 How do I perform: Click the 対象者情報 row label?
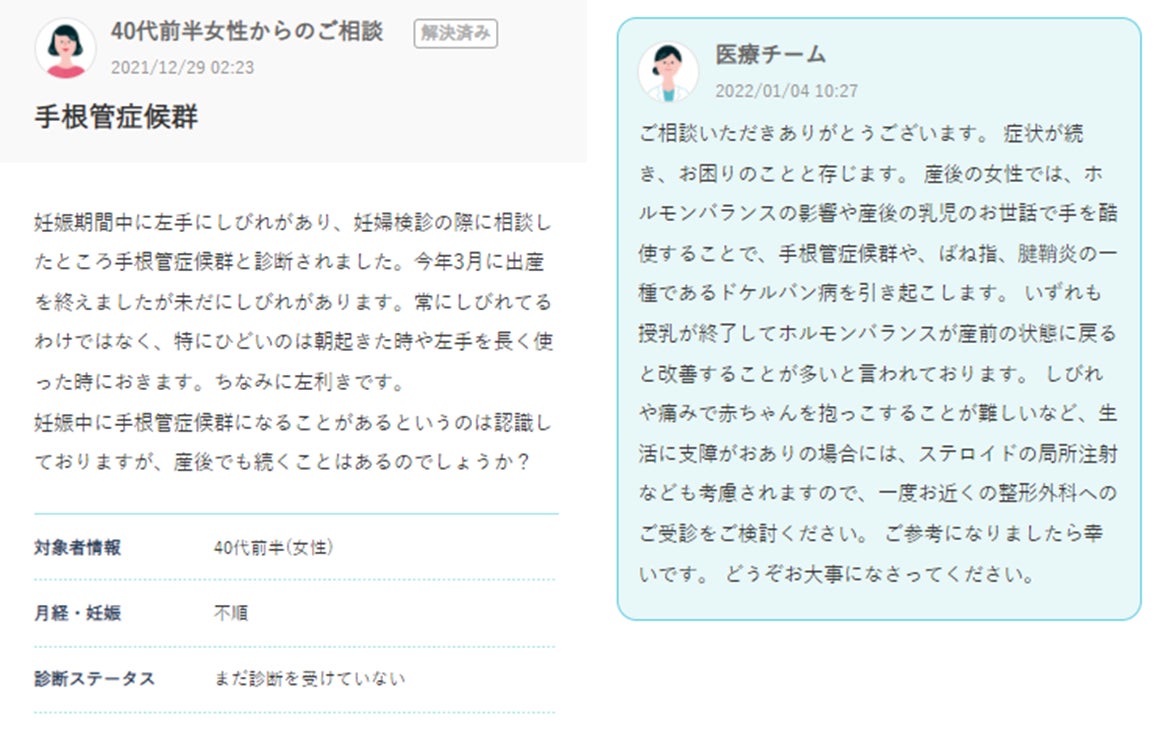(x=78, y=547)
